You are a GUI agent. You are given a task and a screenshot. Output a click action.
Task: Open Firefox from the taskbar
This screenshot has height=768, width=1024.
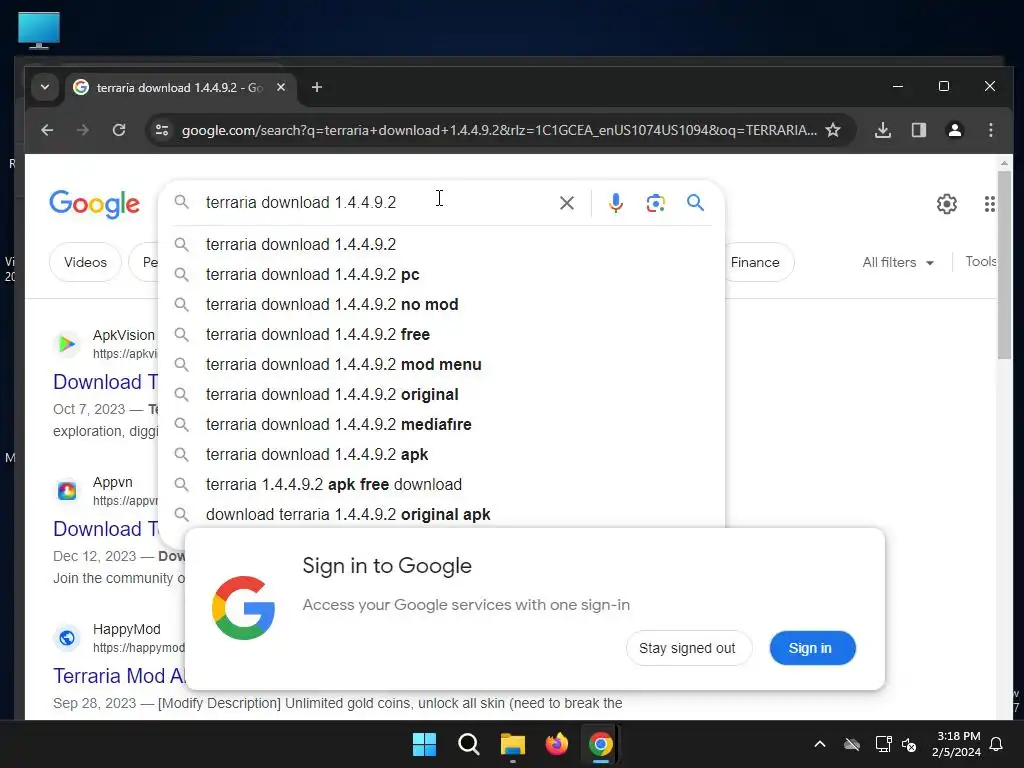click(556, 744)
